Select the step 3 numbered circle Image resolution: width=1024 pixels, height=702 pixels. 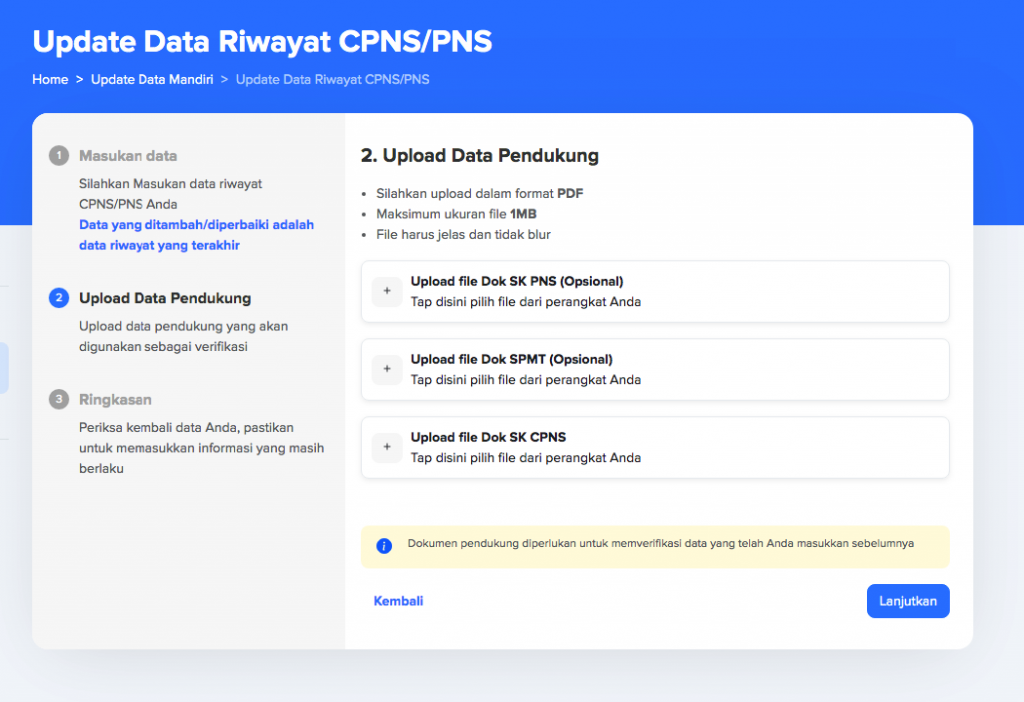click(x=58, y=399)
